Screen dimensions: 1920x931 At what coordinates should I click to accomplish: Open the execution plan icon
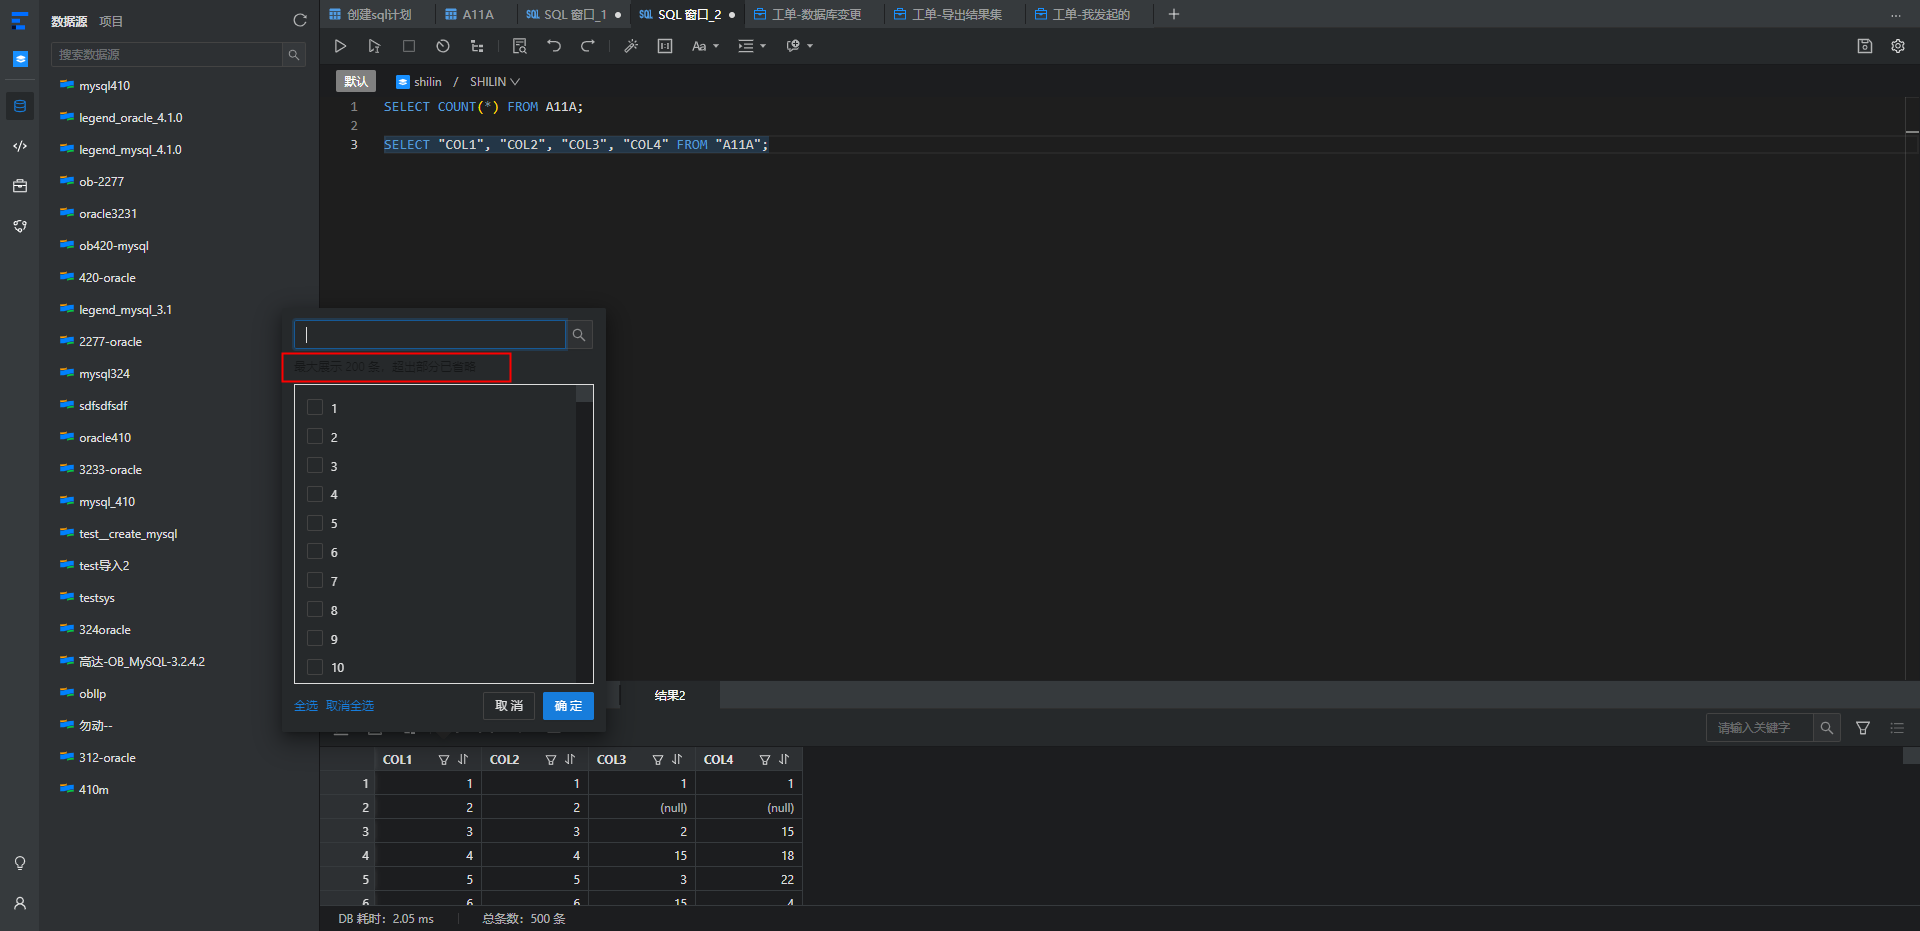point(520,46)
